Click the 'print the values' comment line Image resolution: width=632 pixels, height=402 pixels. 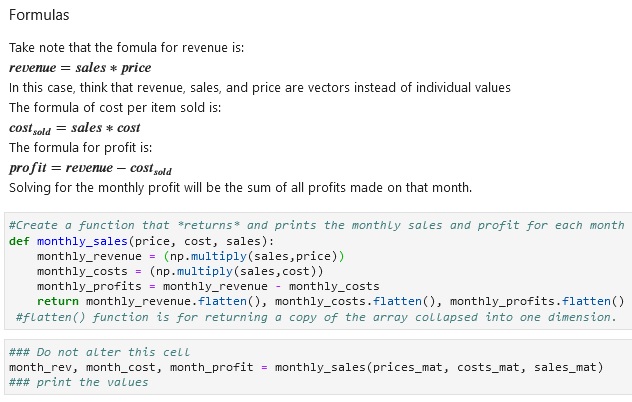coord(79,382)
